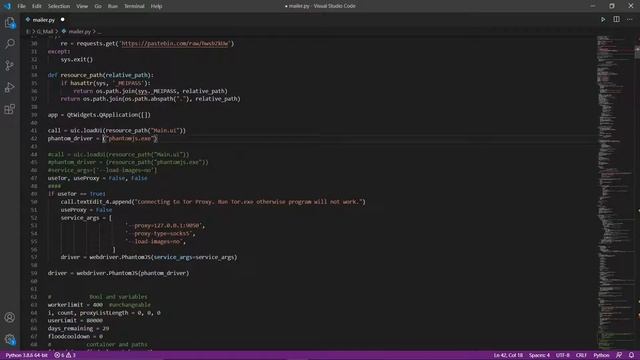Open the Terminal menu
The image size is (640, 360).
[134, 6]
